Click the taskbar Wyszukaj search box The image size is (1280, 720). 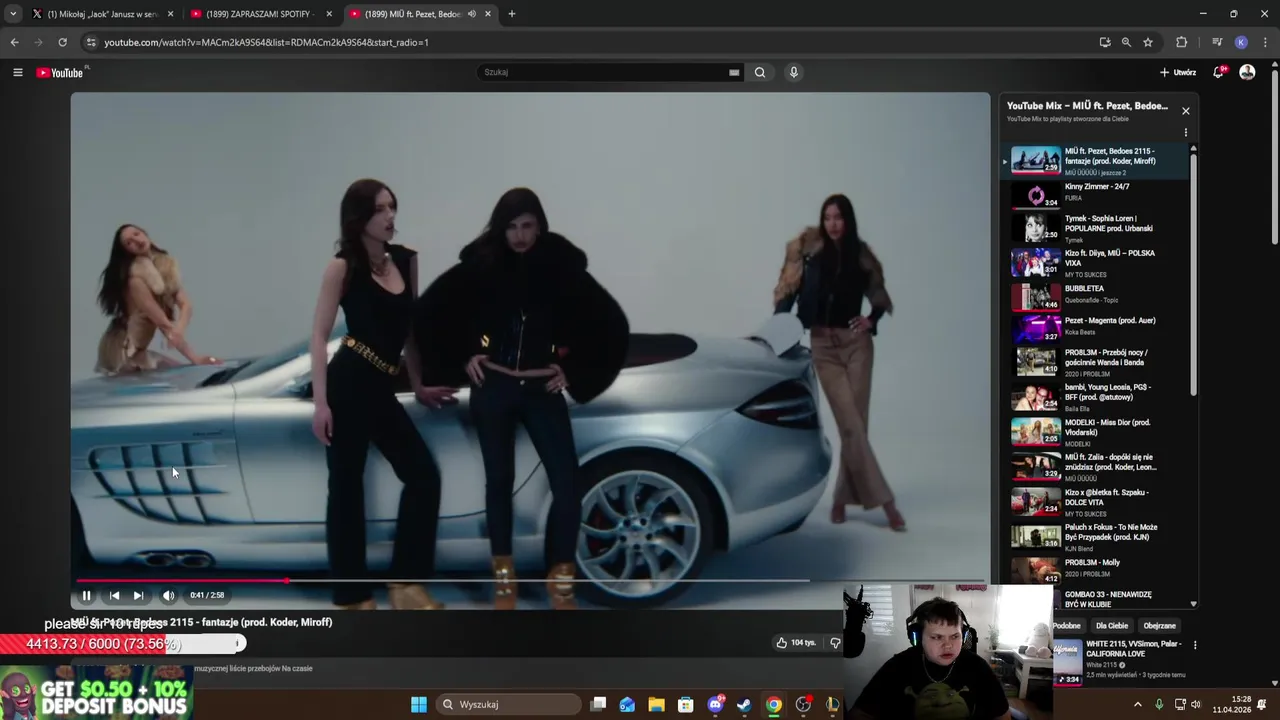click(x=509, y=704)
